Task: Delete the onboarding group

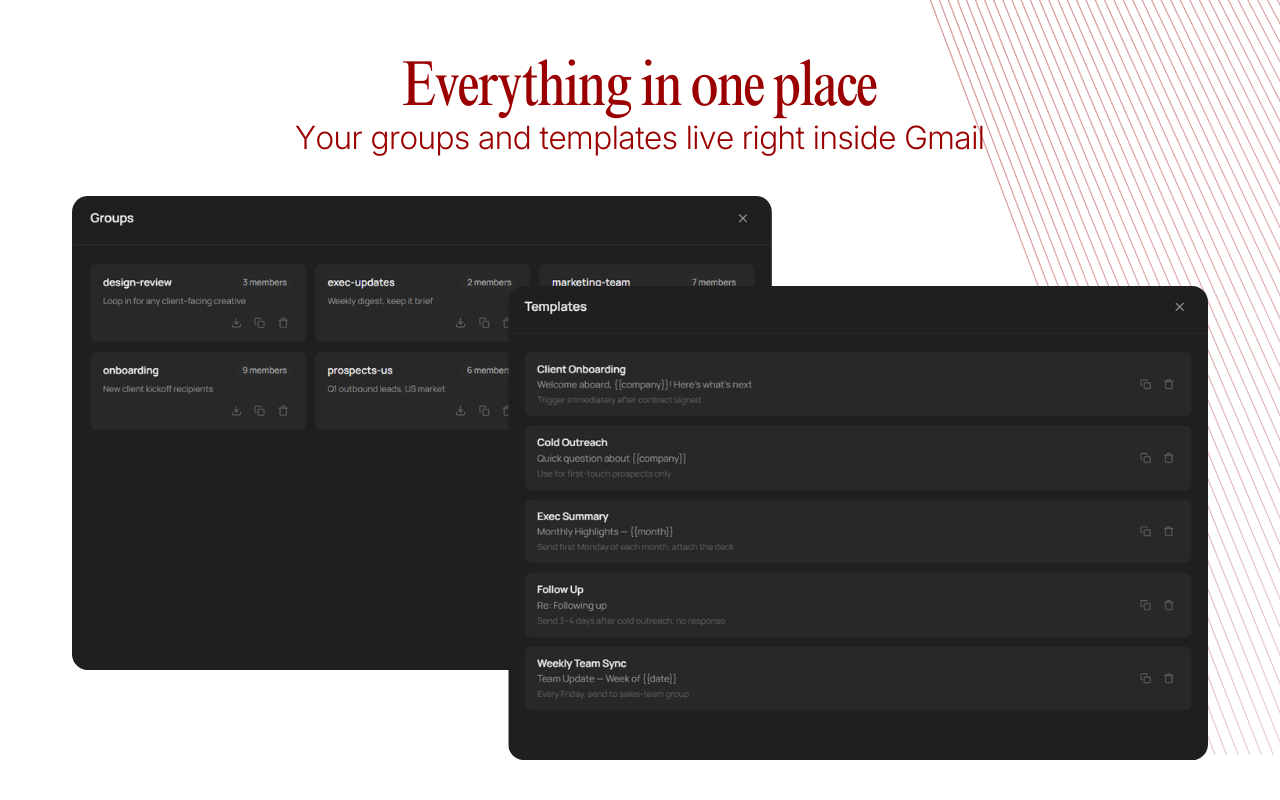Action: coord(283,410)
